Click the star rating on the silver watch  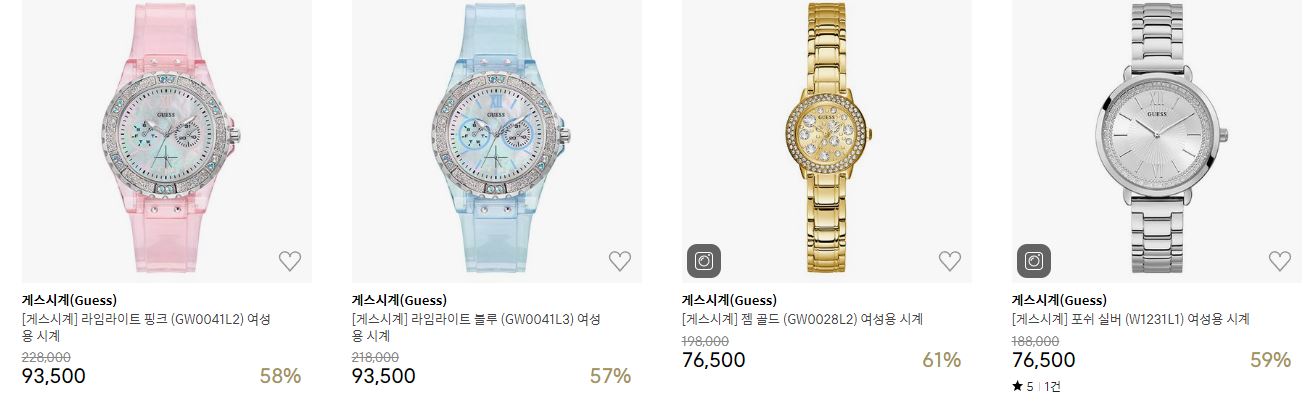click(1023, 386)
